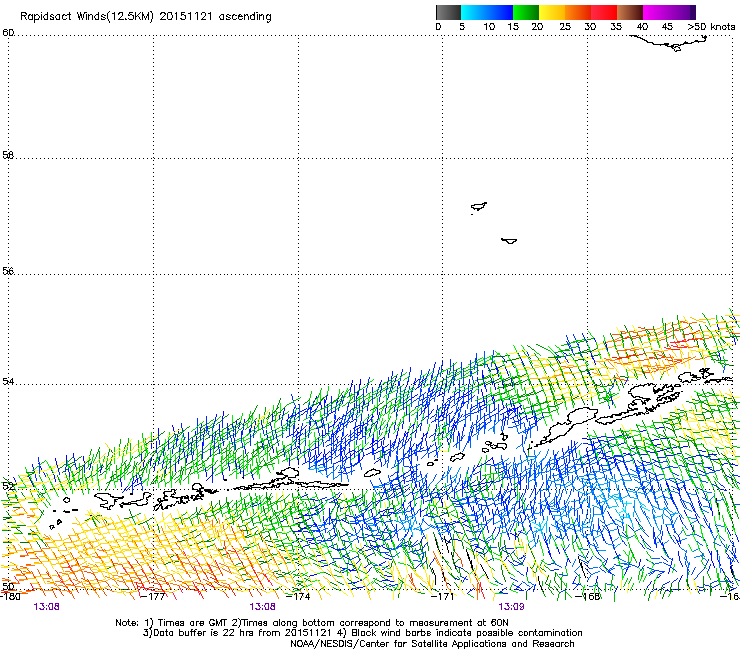Click the red 30-35 knots legend segment

pyautogui.click(x=604, y=12)
